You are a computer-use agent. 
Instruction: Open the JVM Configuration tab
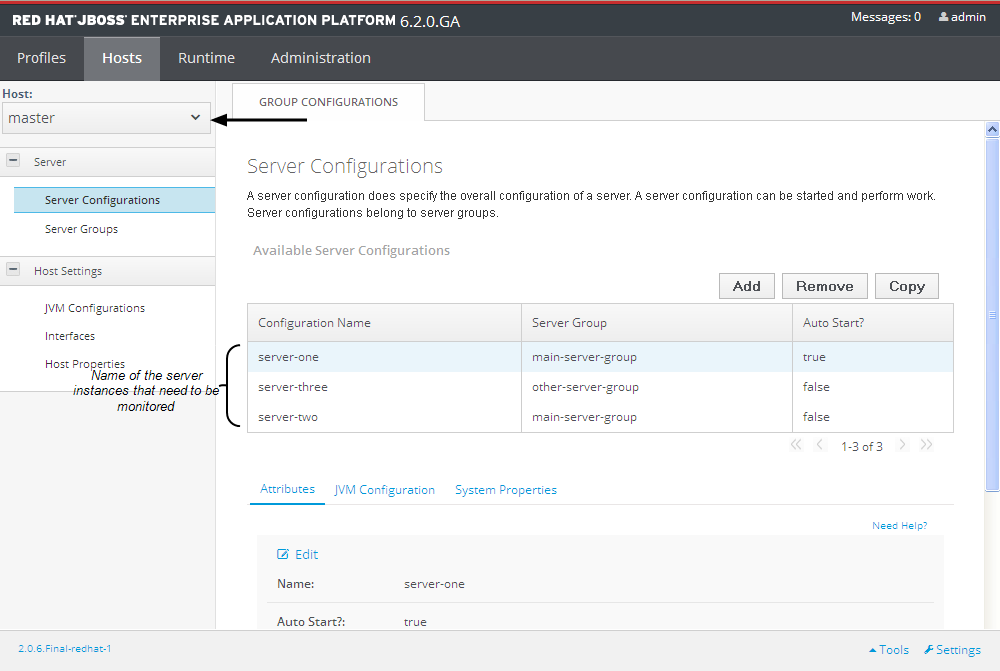click(x=385, y=490)
